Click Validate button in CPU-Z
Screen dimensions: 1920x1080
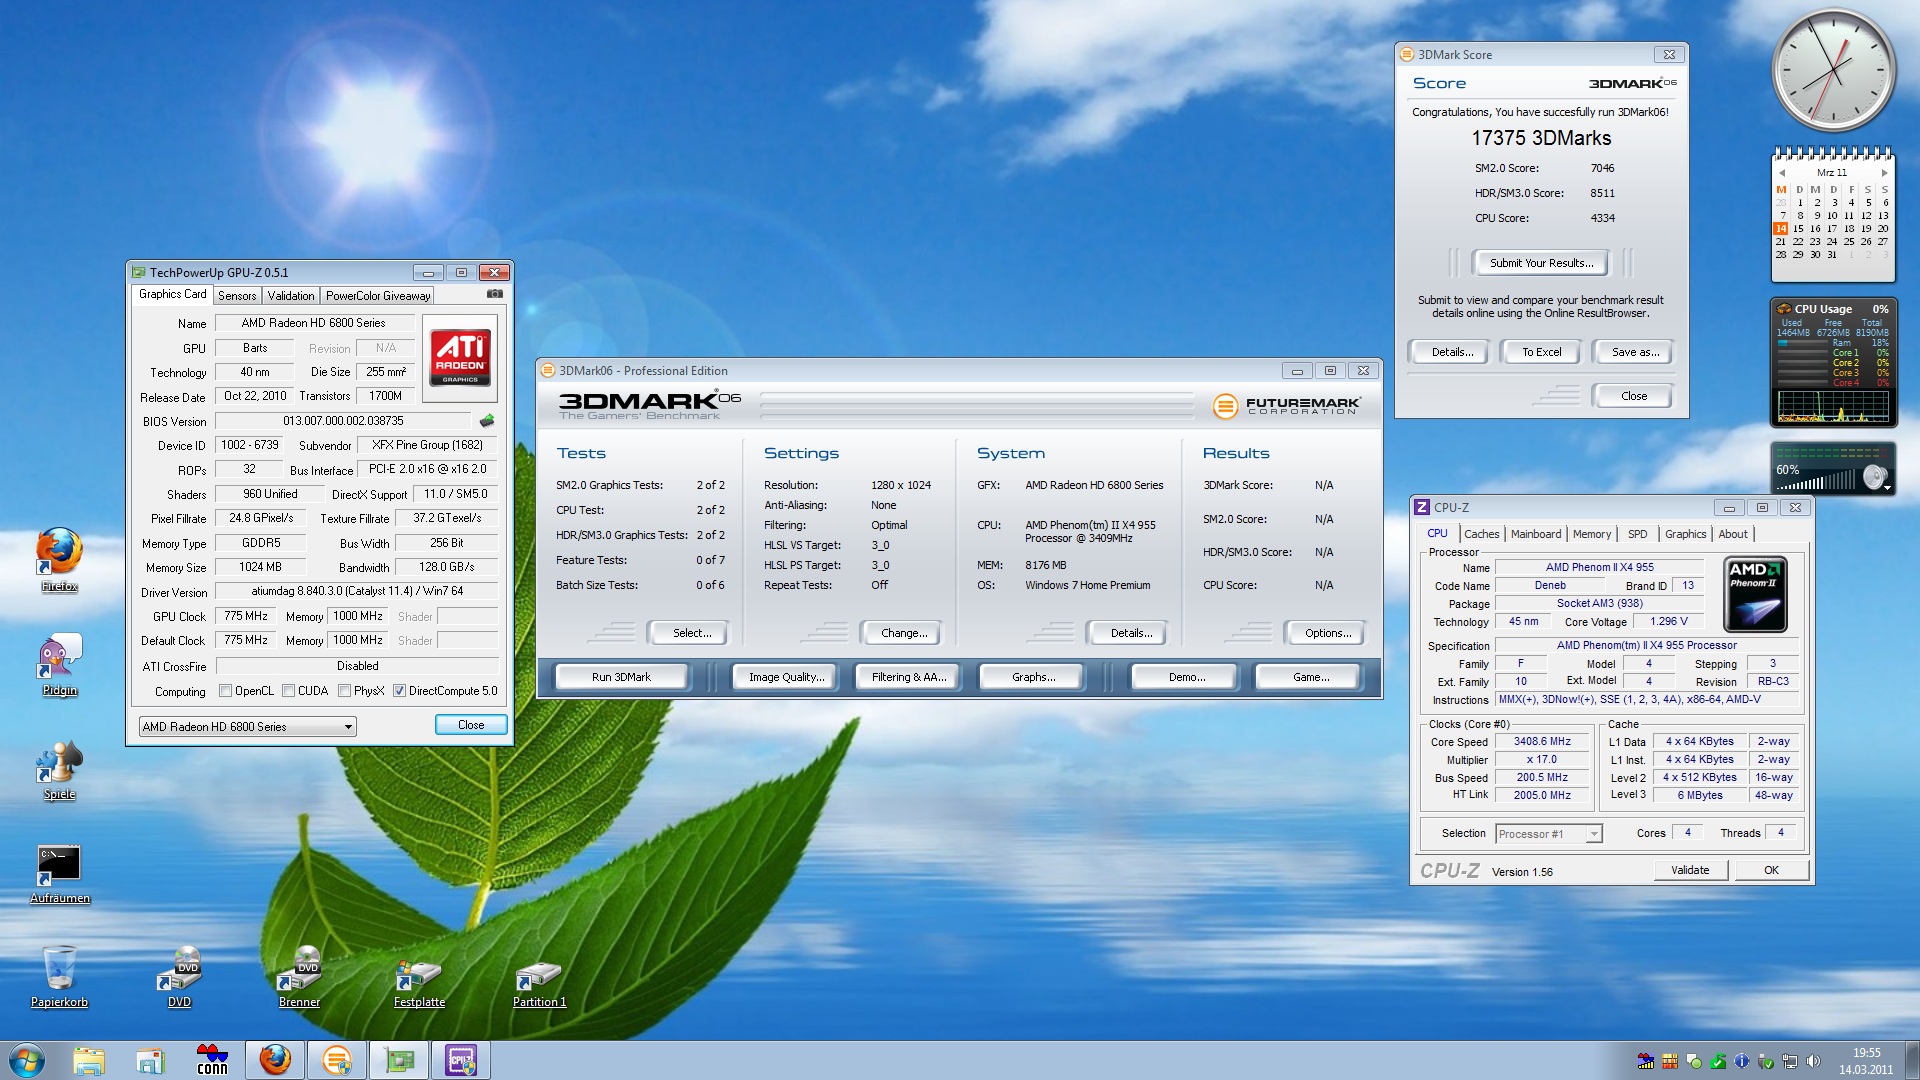pos(1690,870)
